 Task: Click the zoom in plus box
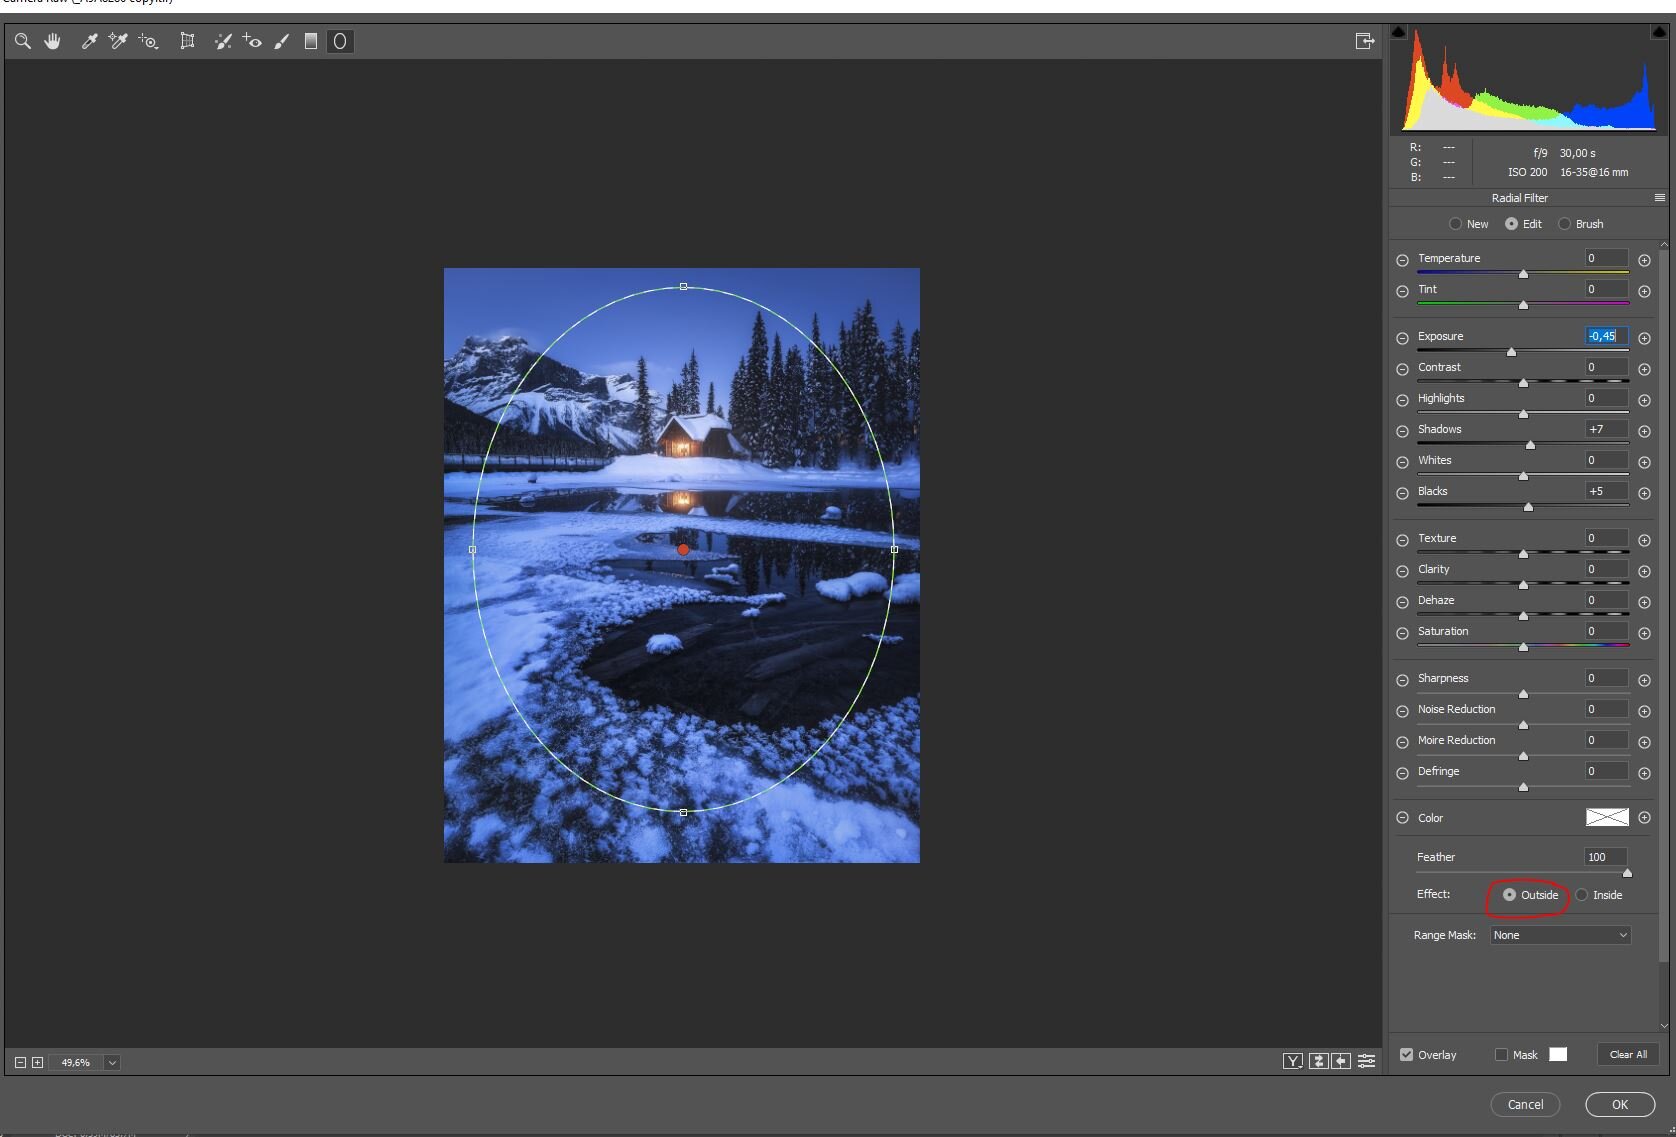[x=37, y=1062]
